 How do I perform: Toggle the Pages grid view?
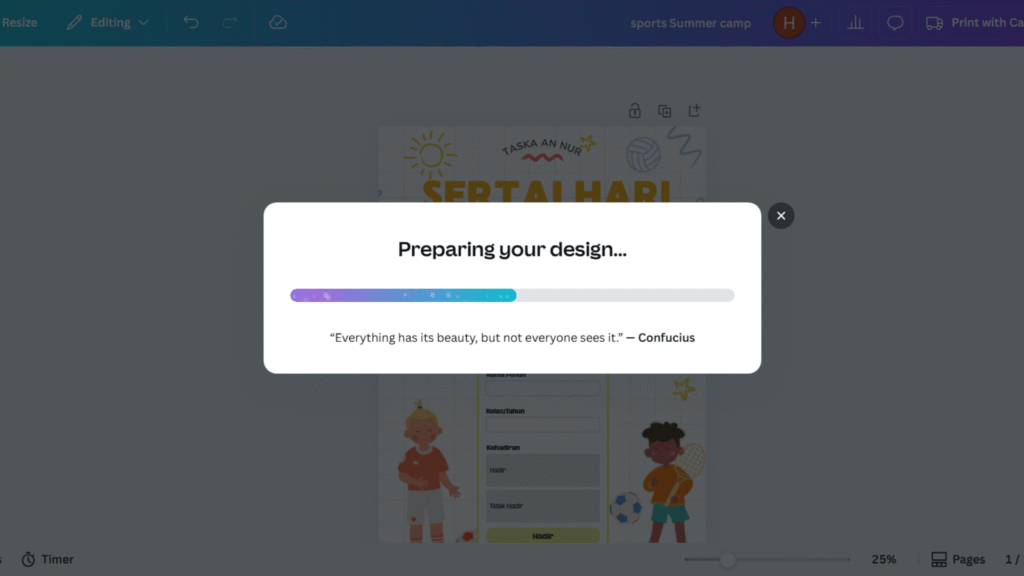957,559
